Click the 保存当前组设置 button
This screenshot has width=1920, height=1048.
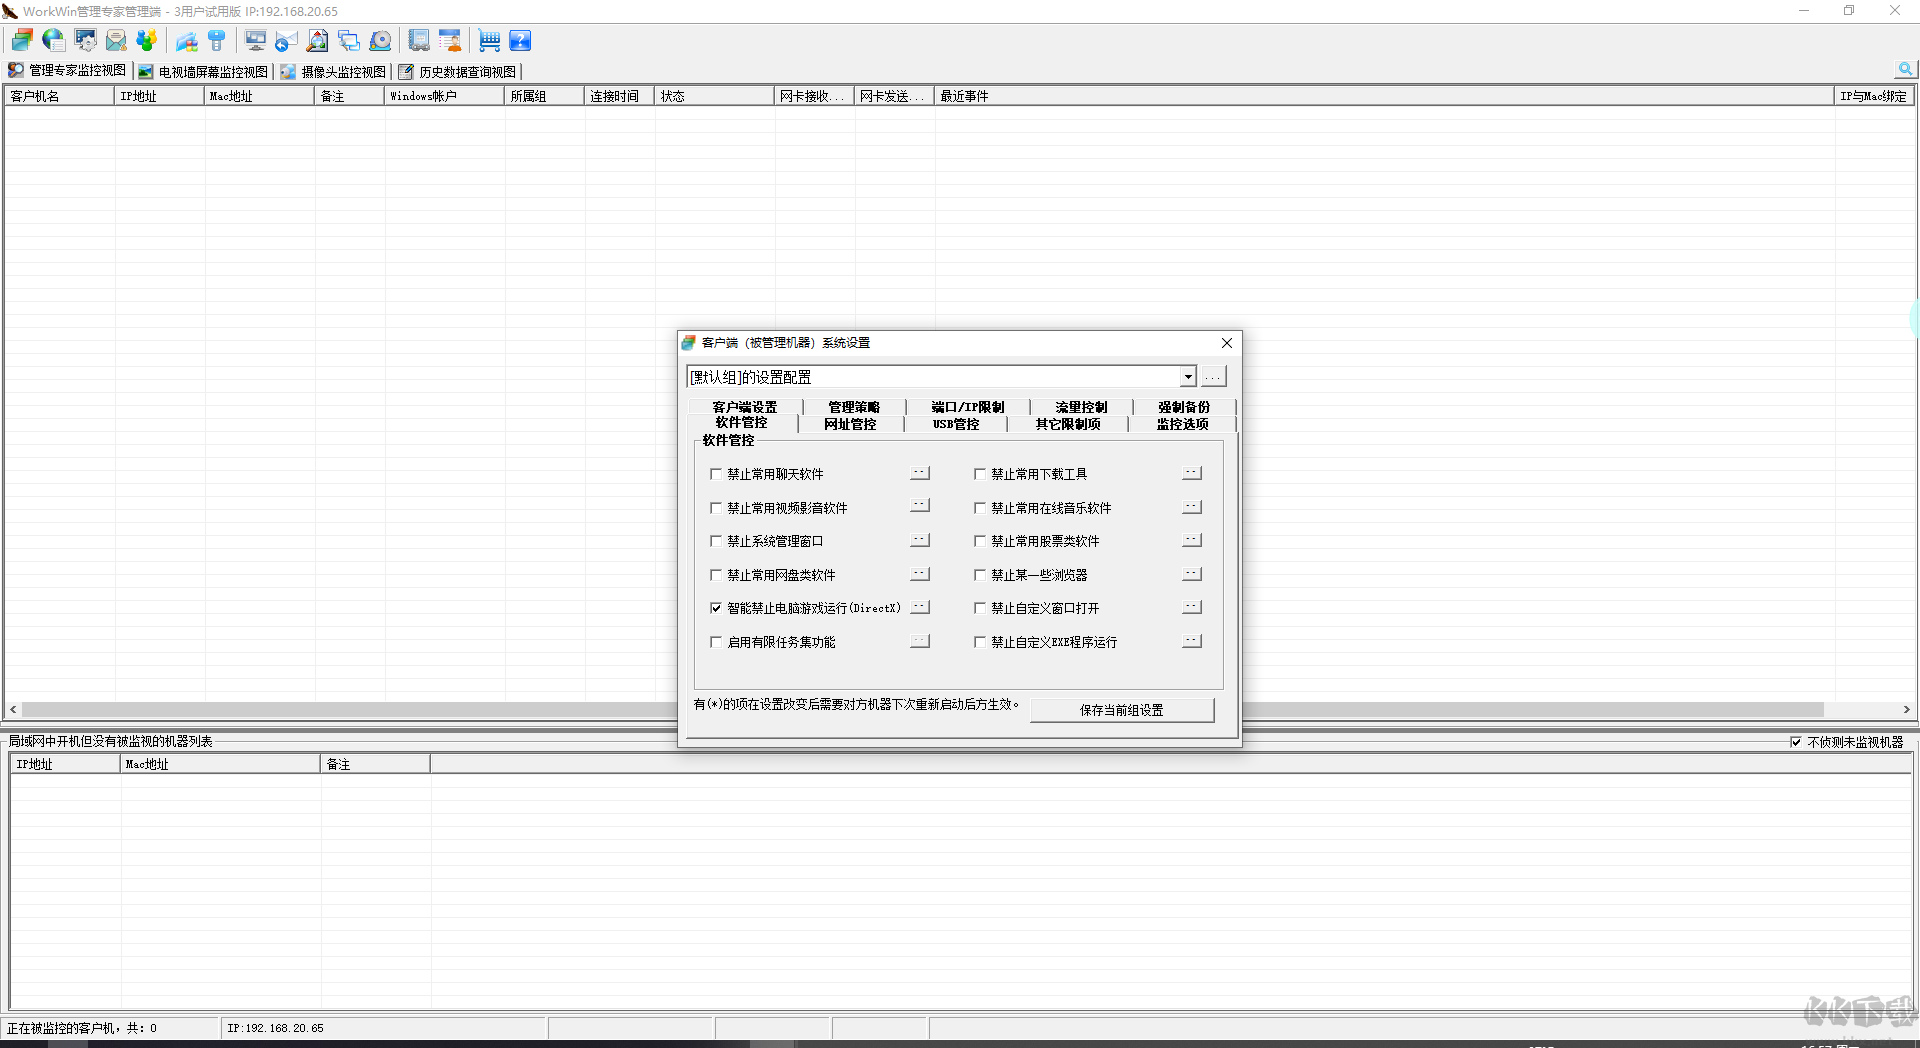1121,710
